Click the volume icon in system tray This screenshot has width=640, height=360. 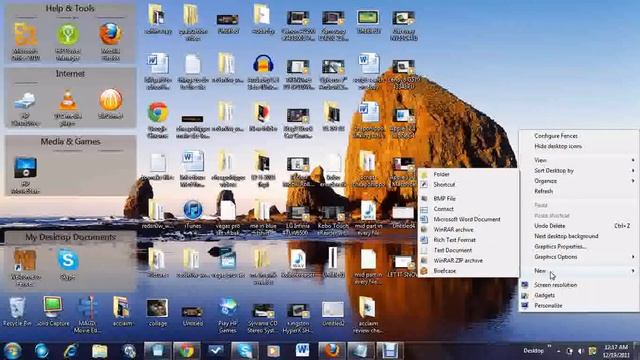pyautogui.click(x=580, y=351)
